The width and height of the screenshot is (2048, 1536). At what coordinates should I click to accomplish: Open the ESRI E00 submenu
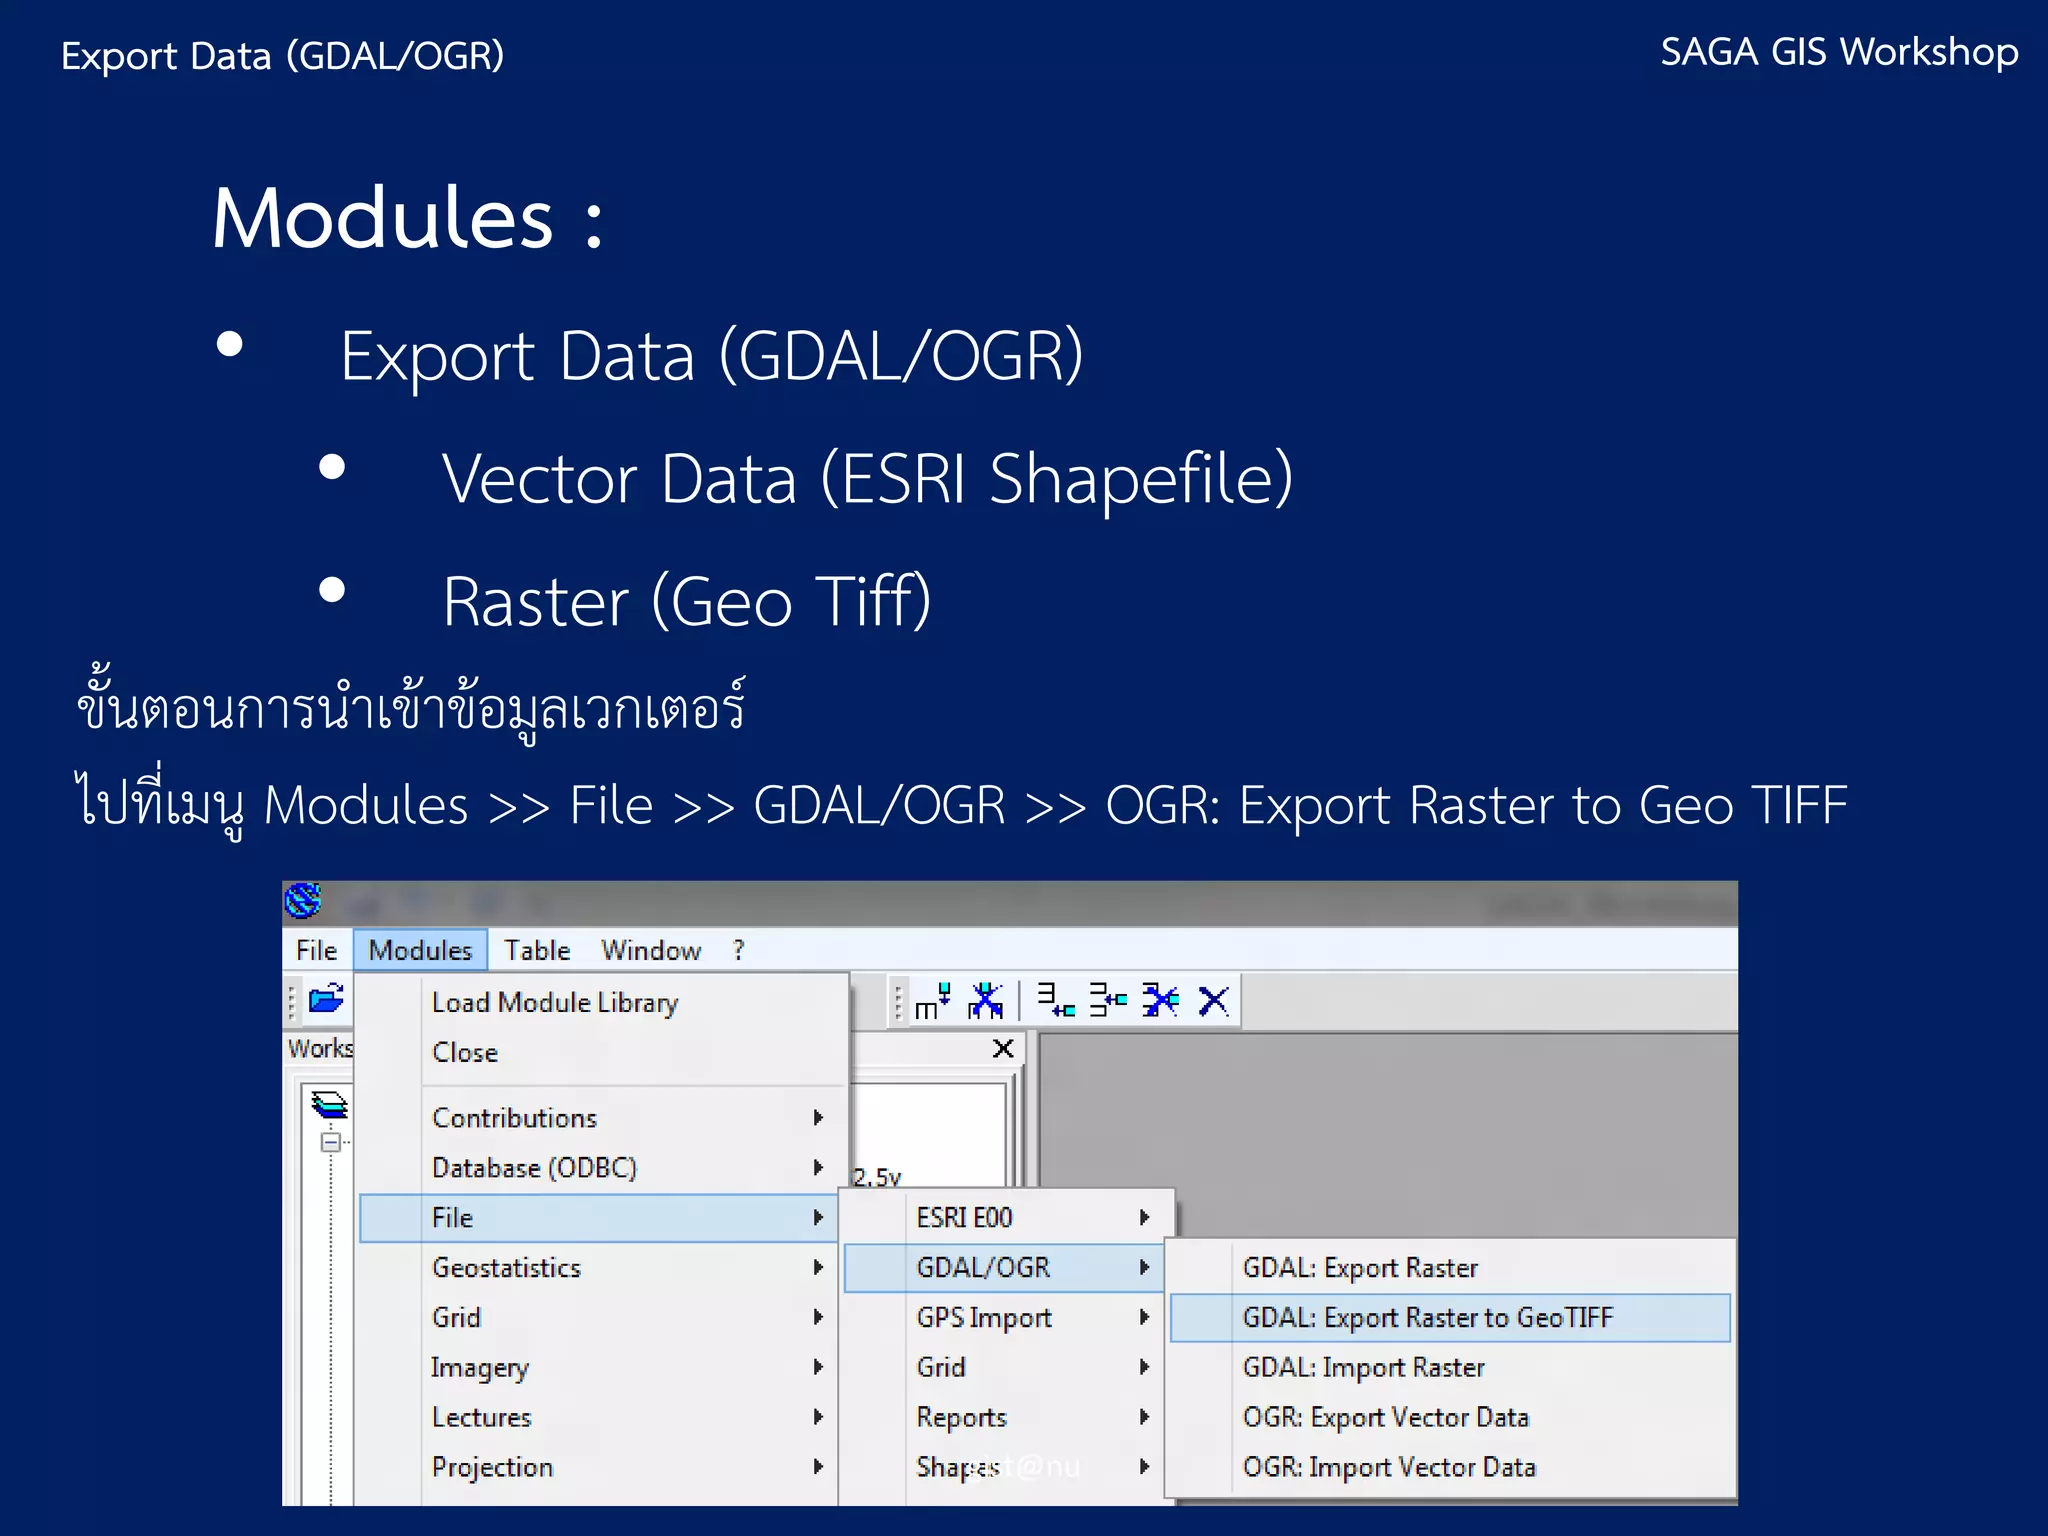pyautogui.click(x=1006, y=1218)
